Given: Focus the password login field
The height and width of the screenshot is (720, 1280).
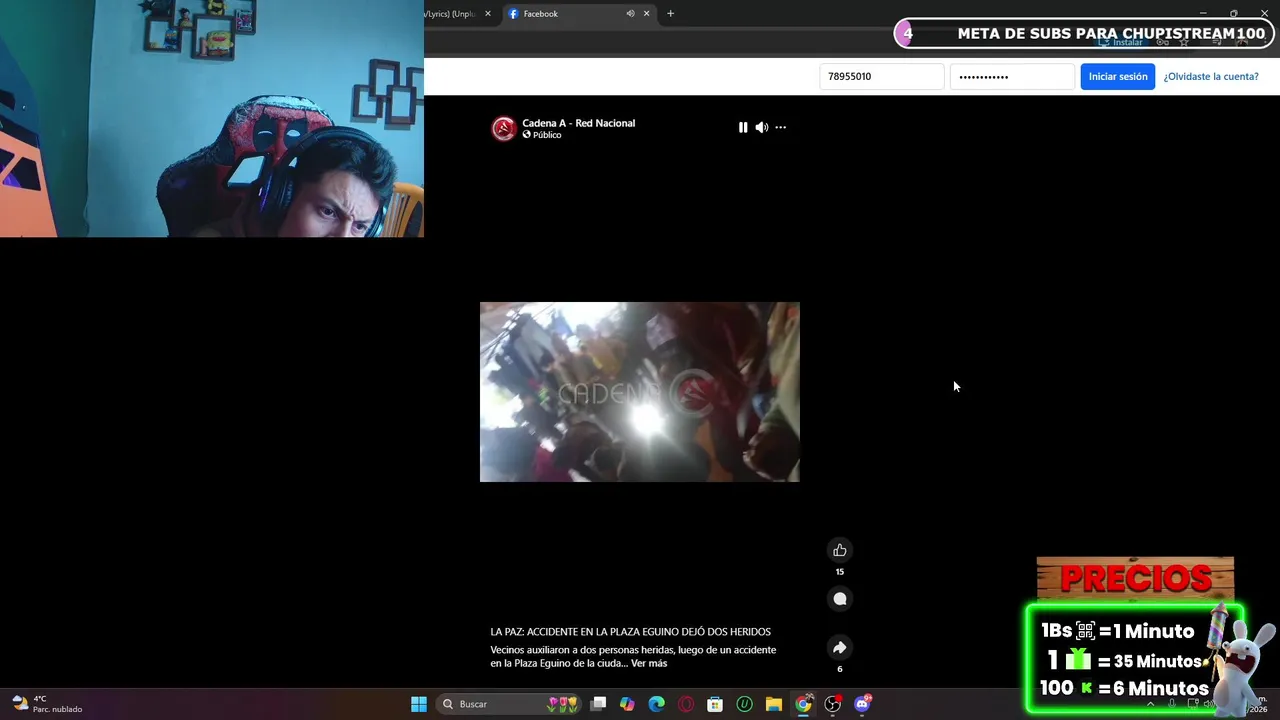Looking at the screenshot, I should [1012, 77].
